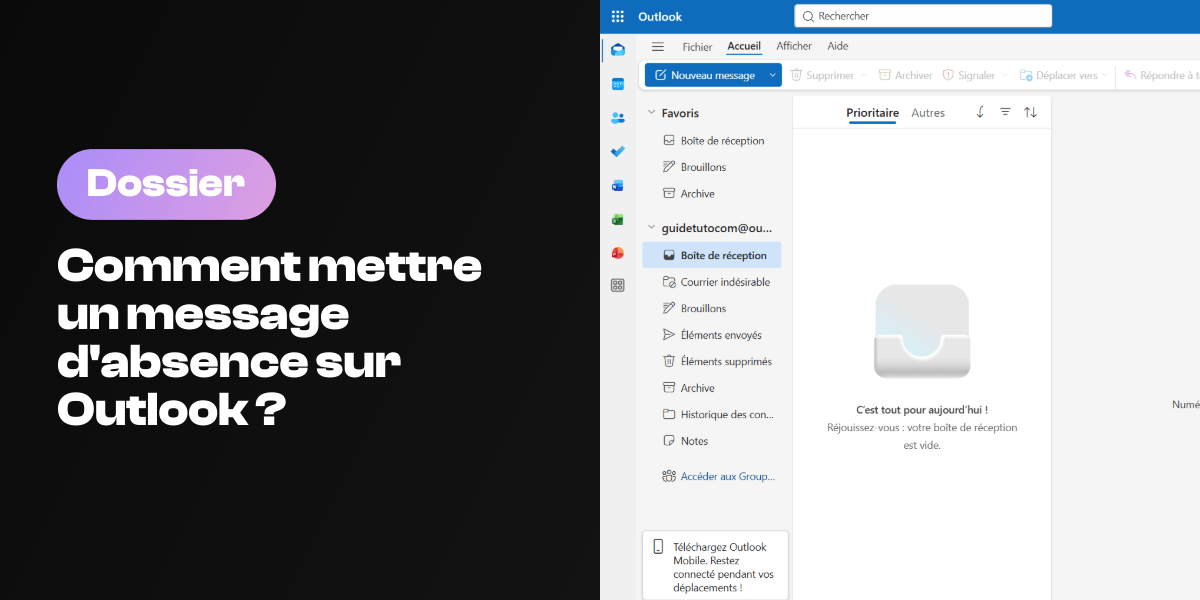Open Boîte de réception under Favoris
Screen dimensions: 1200x600
point(712,141)
